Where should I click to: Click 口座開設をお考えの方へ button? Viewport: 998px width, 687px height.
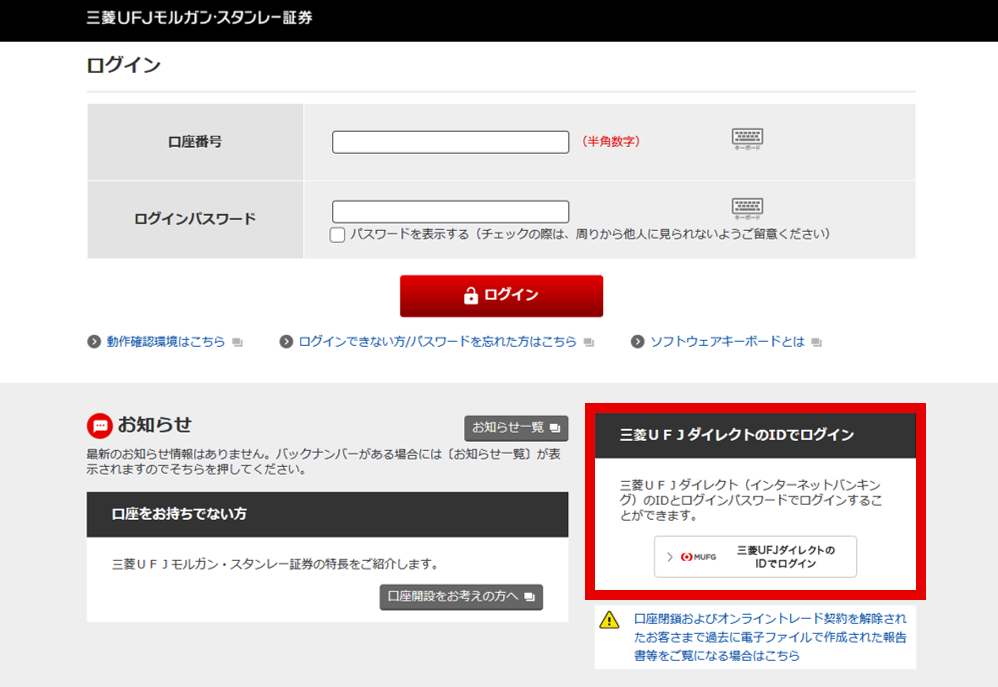pyautogui.click(x=461, y=597)
